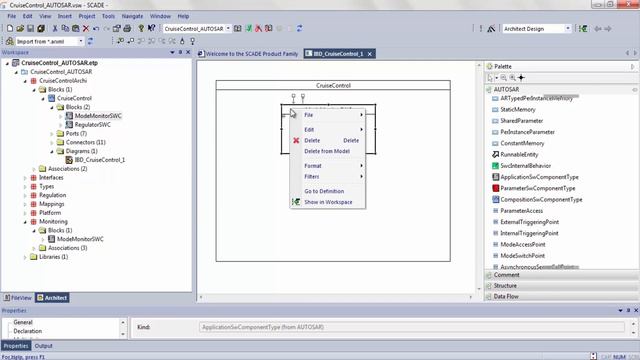
Task: Open Format submenu in context menu
Action: coord(328,166)
